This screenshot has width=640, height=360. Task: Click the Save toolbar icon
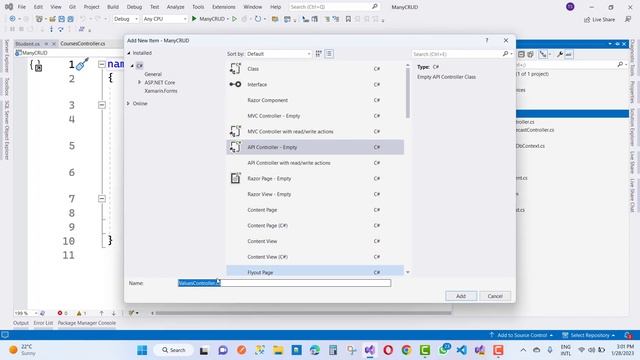point(61,19)
